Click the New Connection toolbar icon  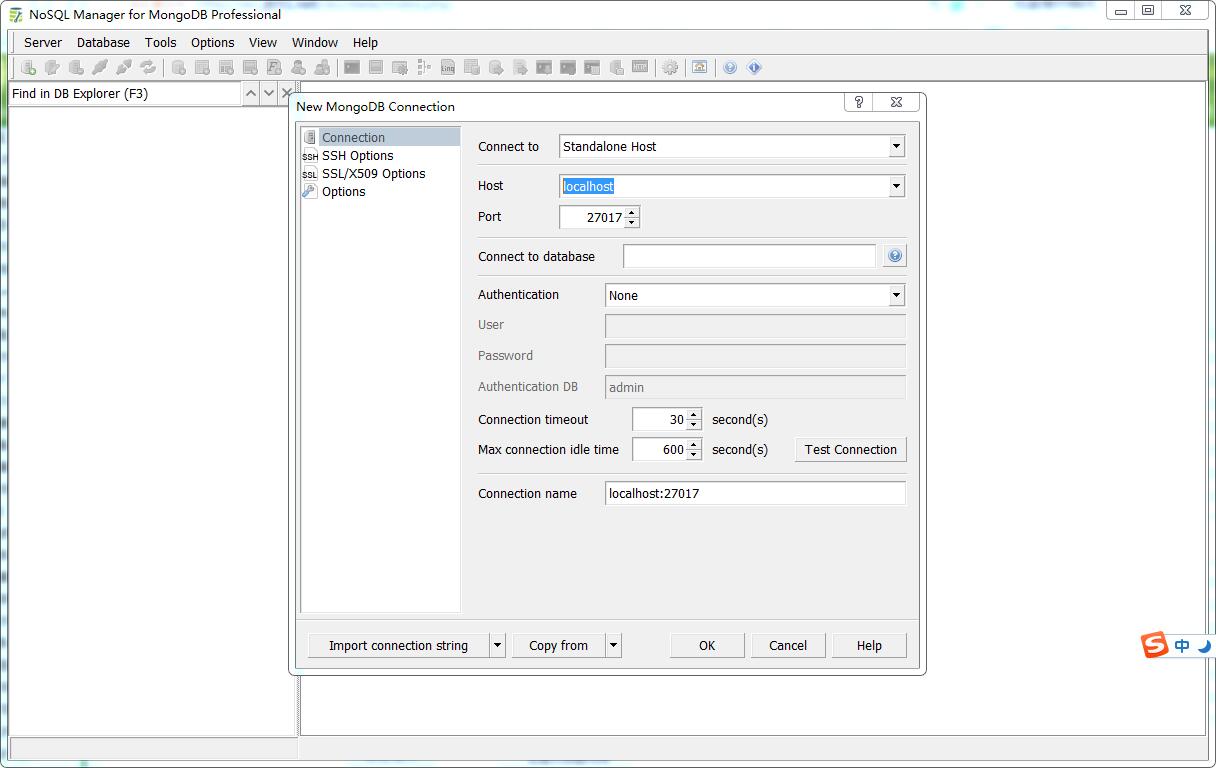click(27, 67)
